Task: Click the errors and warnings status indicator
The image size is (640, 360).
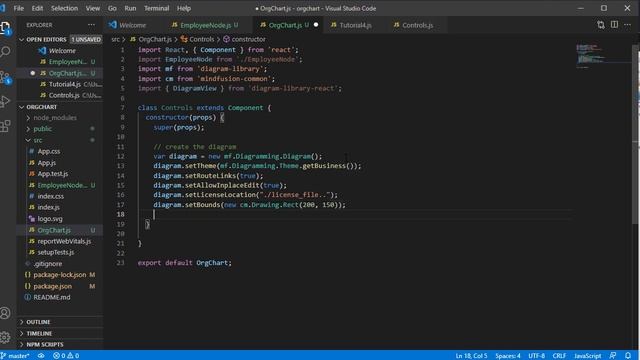Action: [66, 356]
